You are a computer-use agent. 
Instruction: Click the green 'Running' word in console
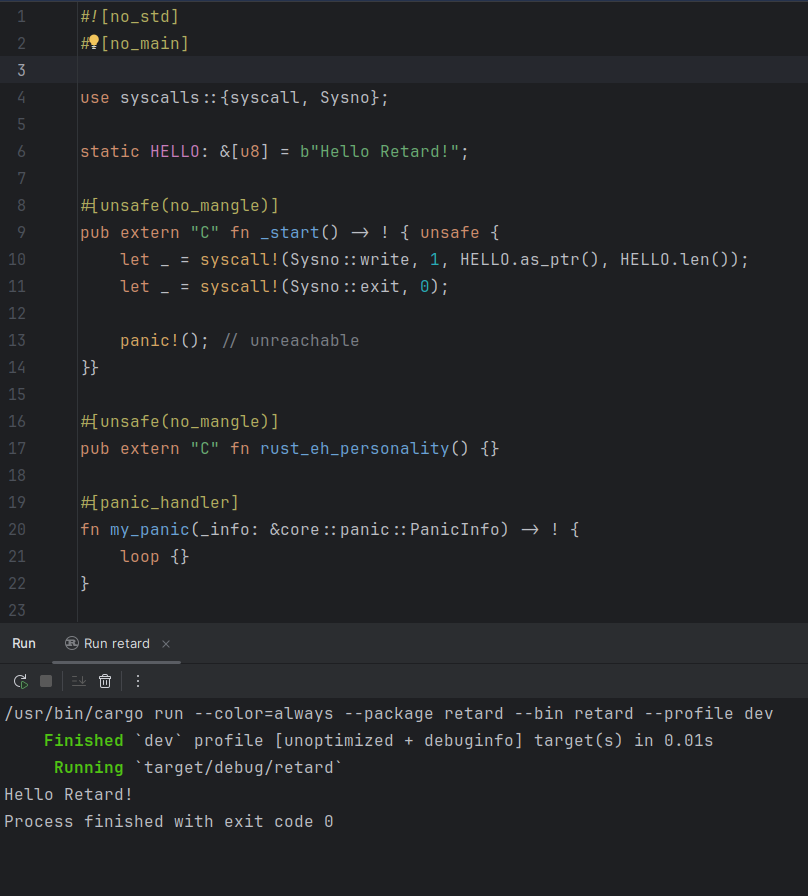point(89,767)
